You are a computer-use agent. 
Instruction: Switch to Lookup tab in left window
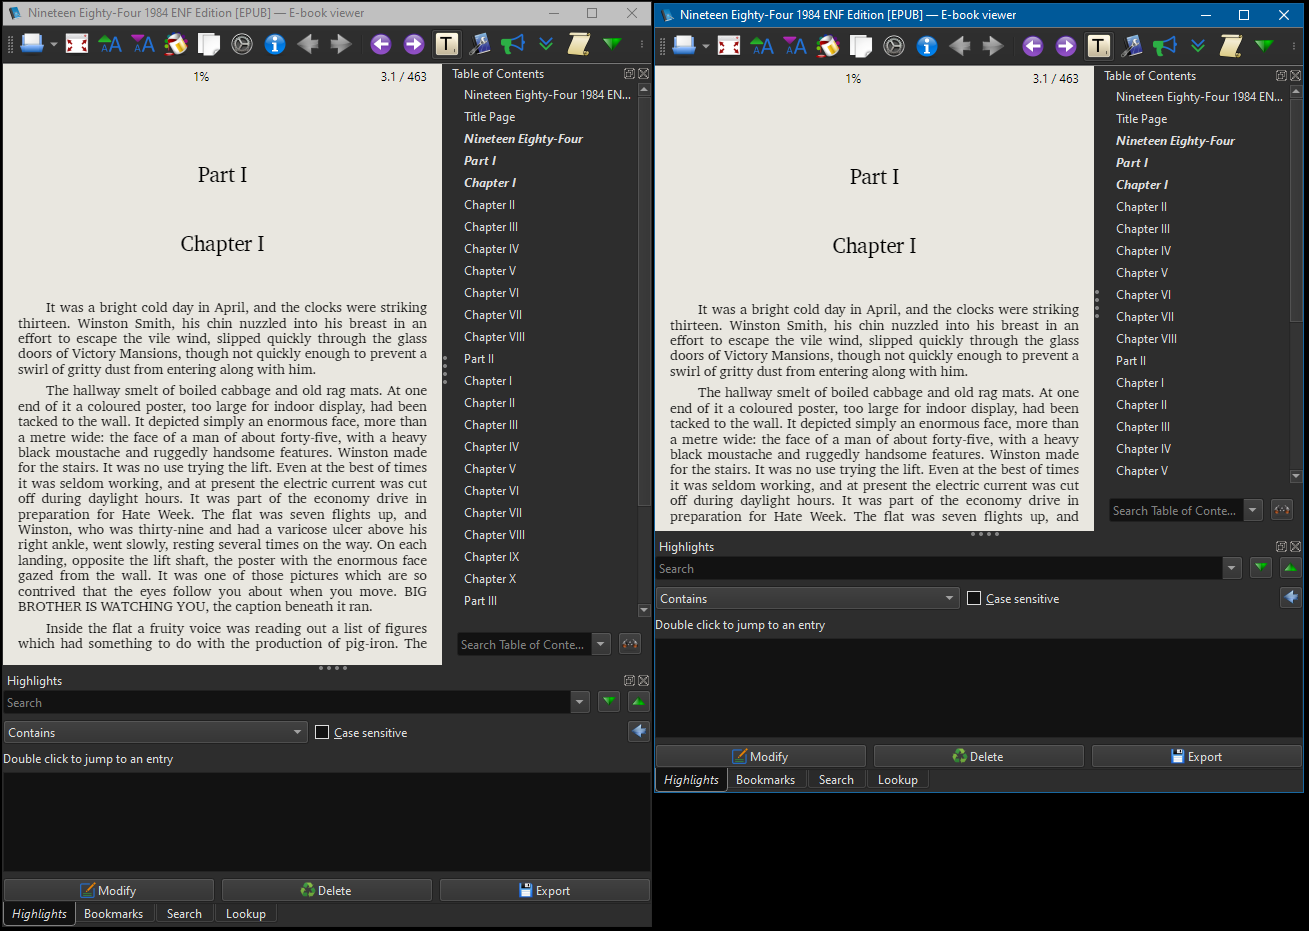coord(246,914)
